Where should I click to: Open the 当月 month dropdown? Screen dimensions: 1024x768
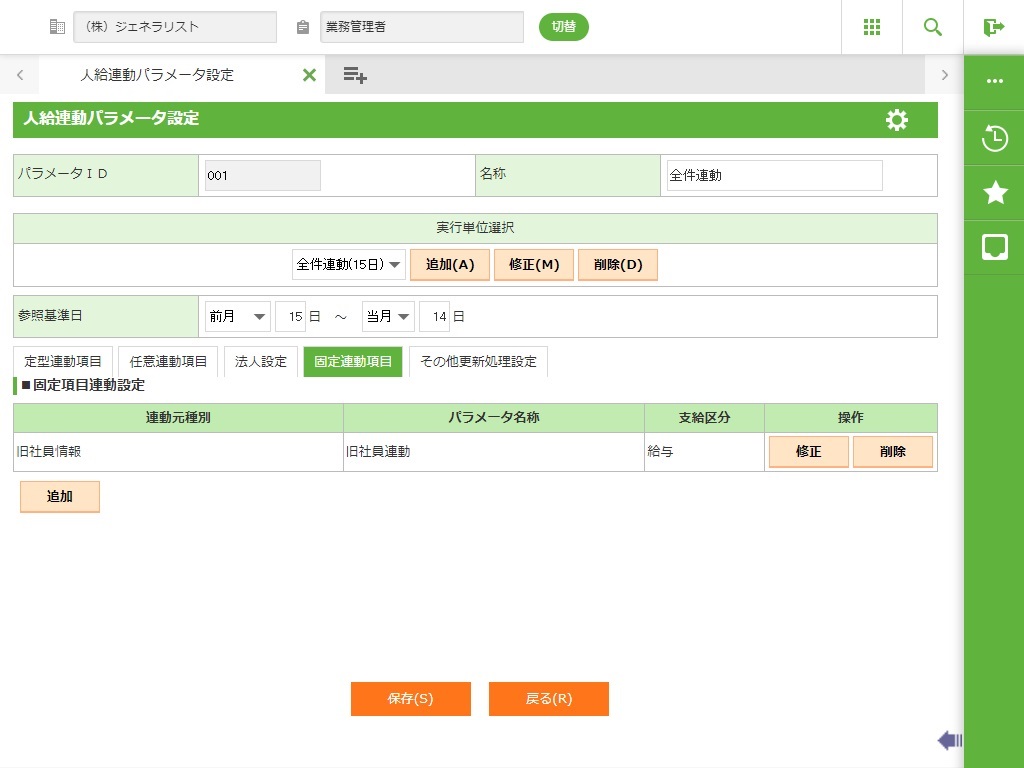[388, 316]
